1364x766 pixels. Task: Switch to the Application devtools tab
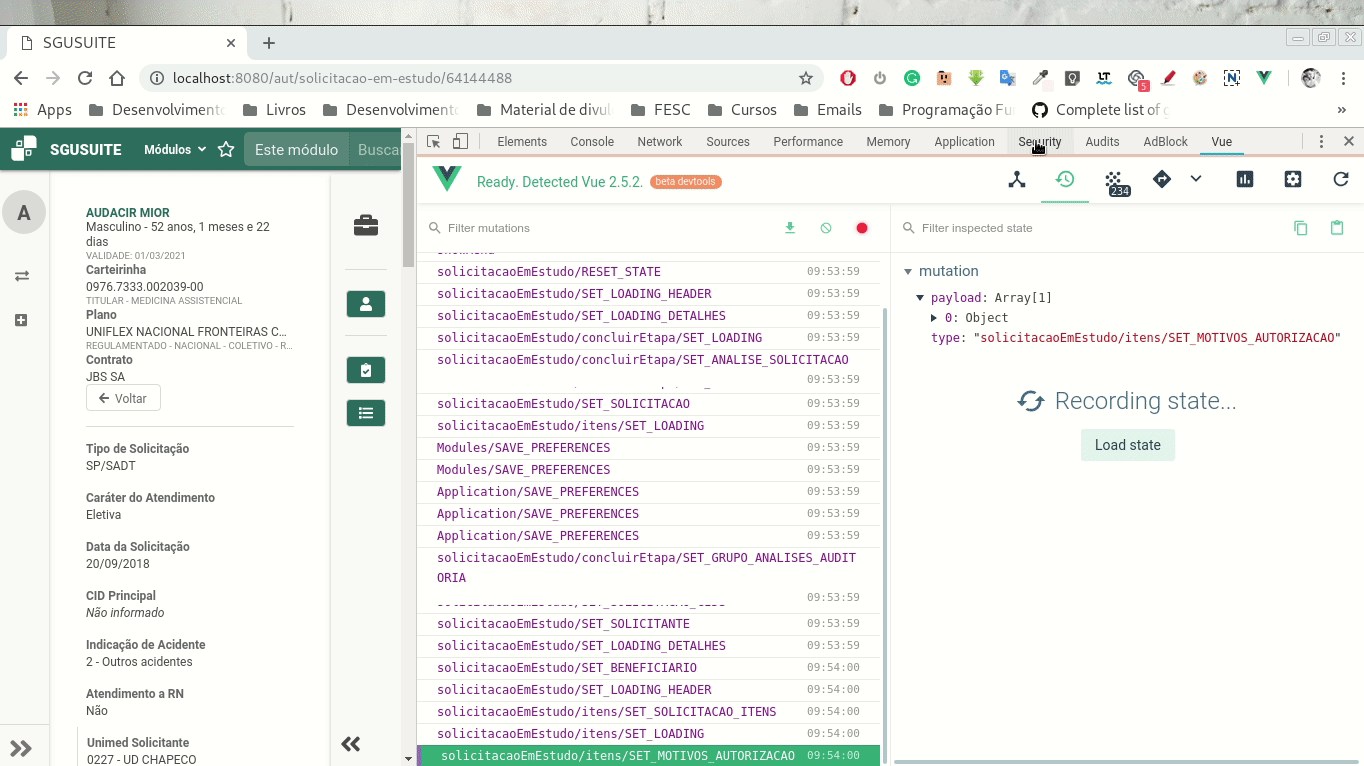tap(964, 142)
